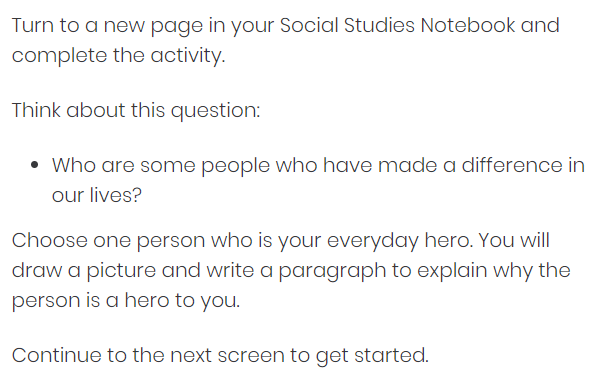The image size is (616, 382).
Task: Click the bullet point before the question
Action: pyautogui.click(x=35, y=165)
